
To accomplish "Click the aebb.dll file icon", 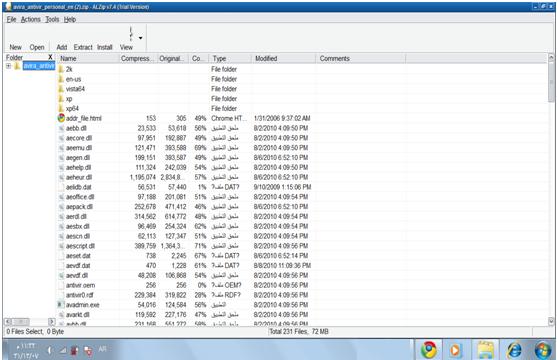I will 61,128.
